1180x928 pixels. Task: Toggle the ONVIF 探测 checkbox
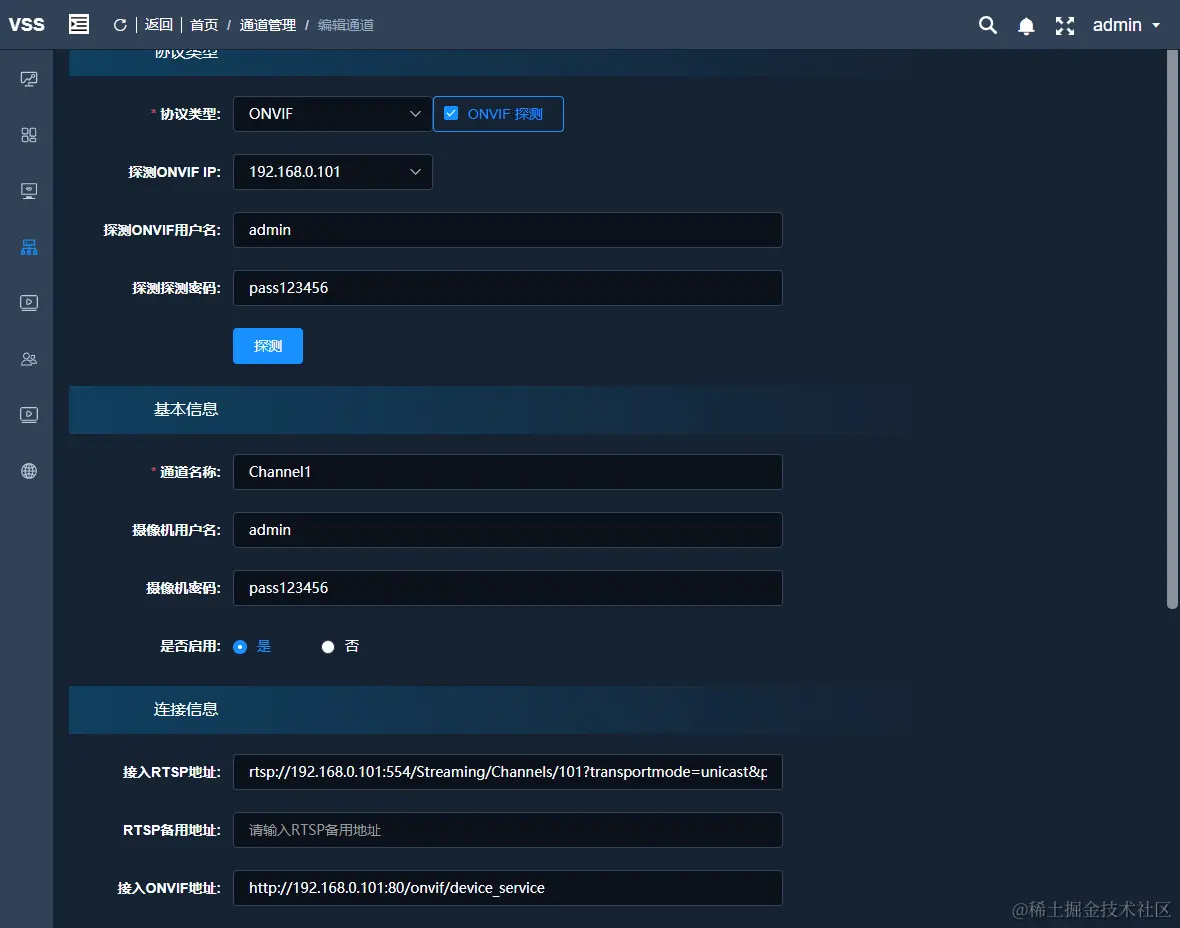pos(451,114)
